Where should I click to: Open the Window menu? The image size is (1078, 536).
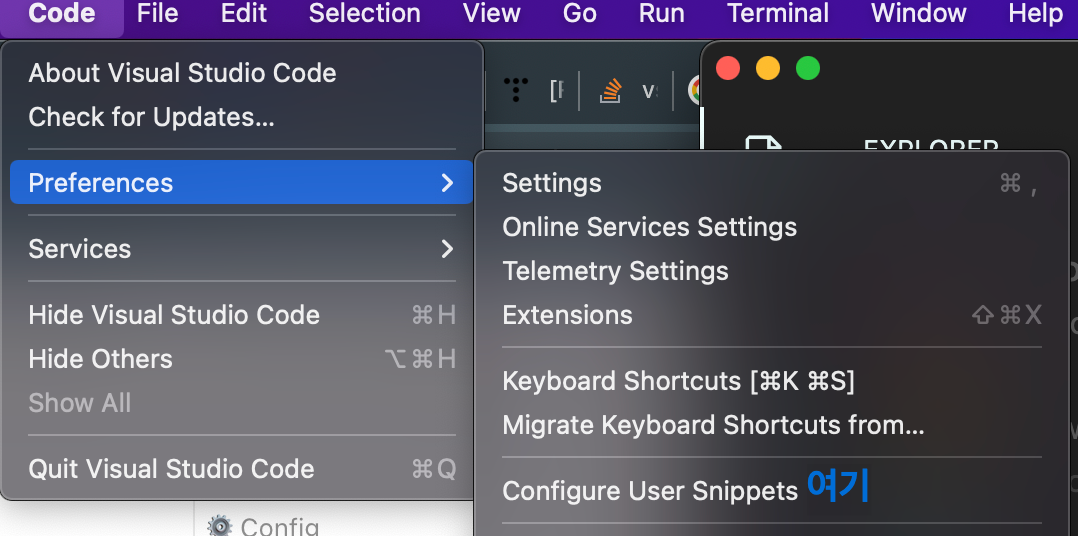coord(918,13)
